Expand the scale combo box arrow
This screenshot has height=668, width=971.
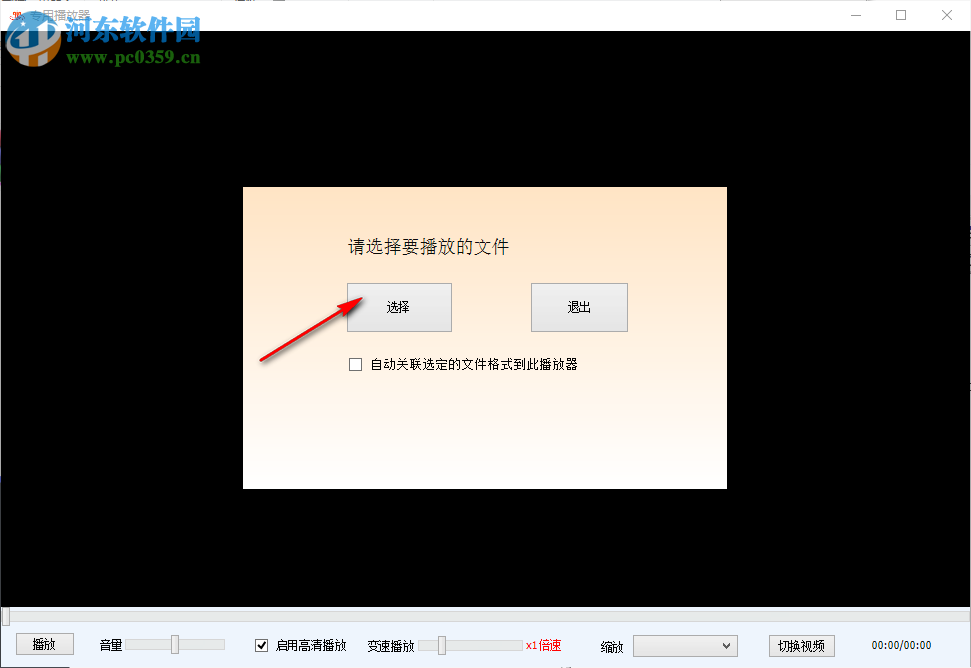727,645
